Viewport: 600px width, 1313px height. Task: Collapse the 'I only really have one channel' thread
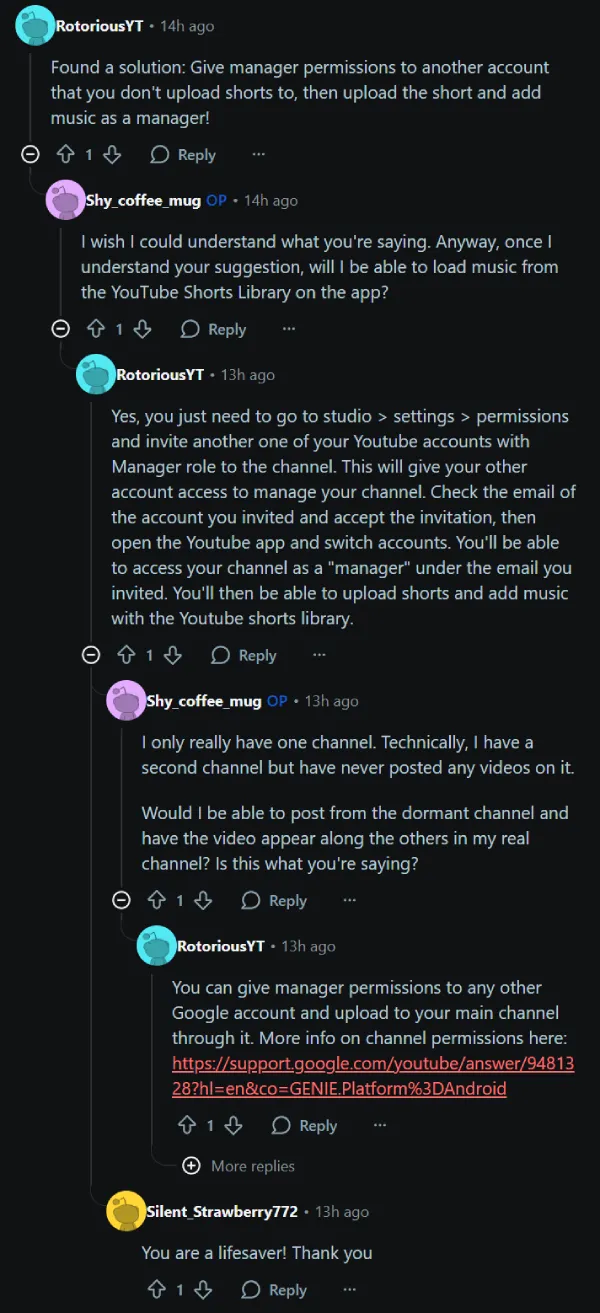(121, 900)
